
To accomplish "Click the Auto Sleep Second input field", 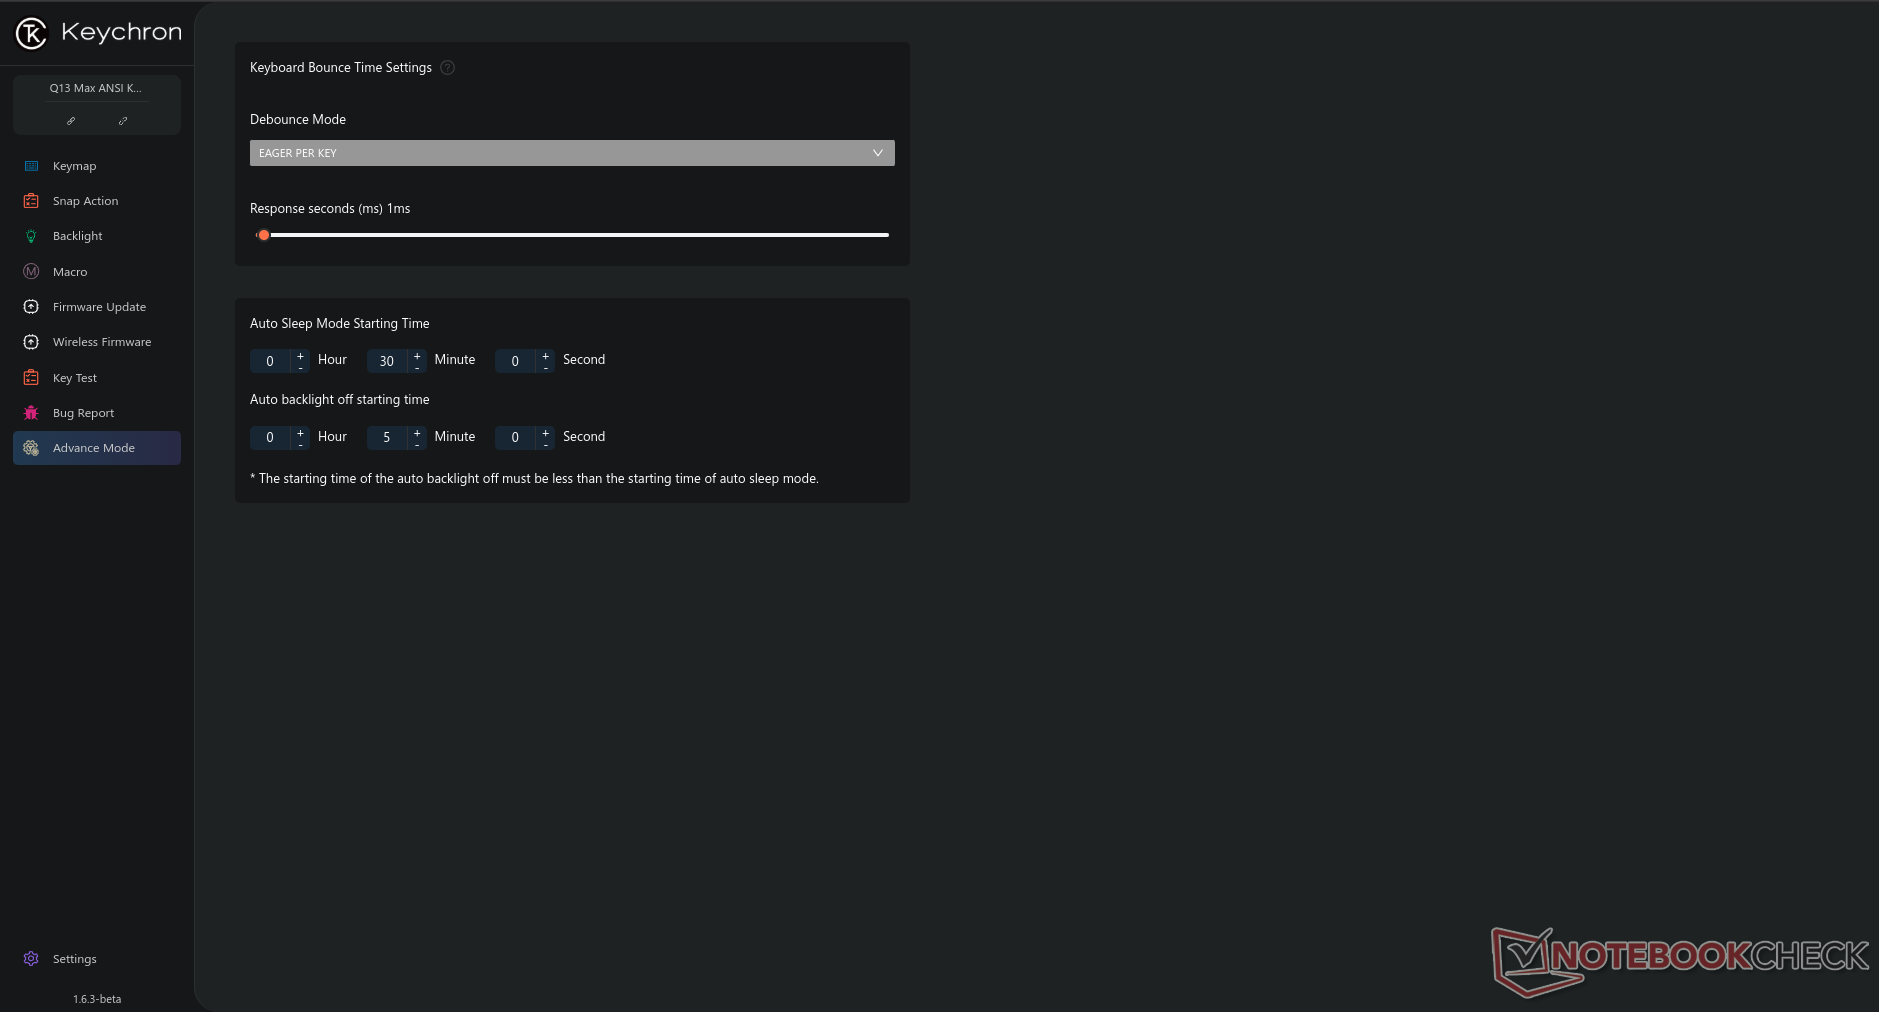I will click(x=515, y=361).
